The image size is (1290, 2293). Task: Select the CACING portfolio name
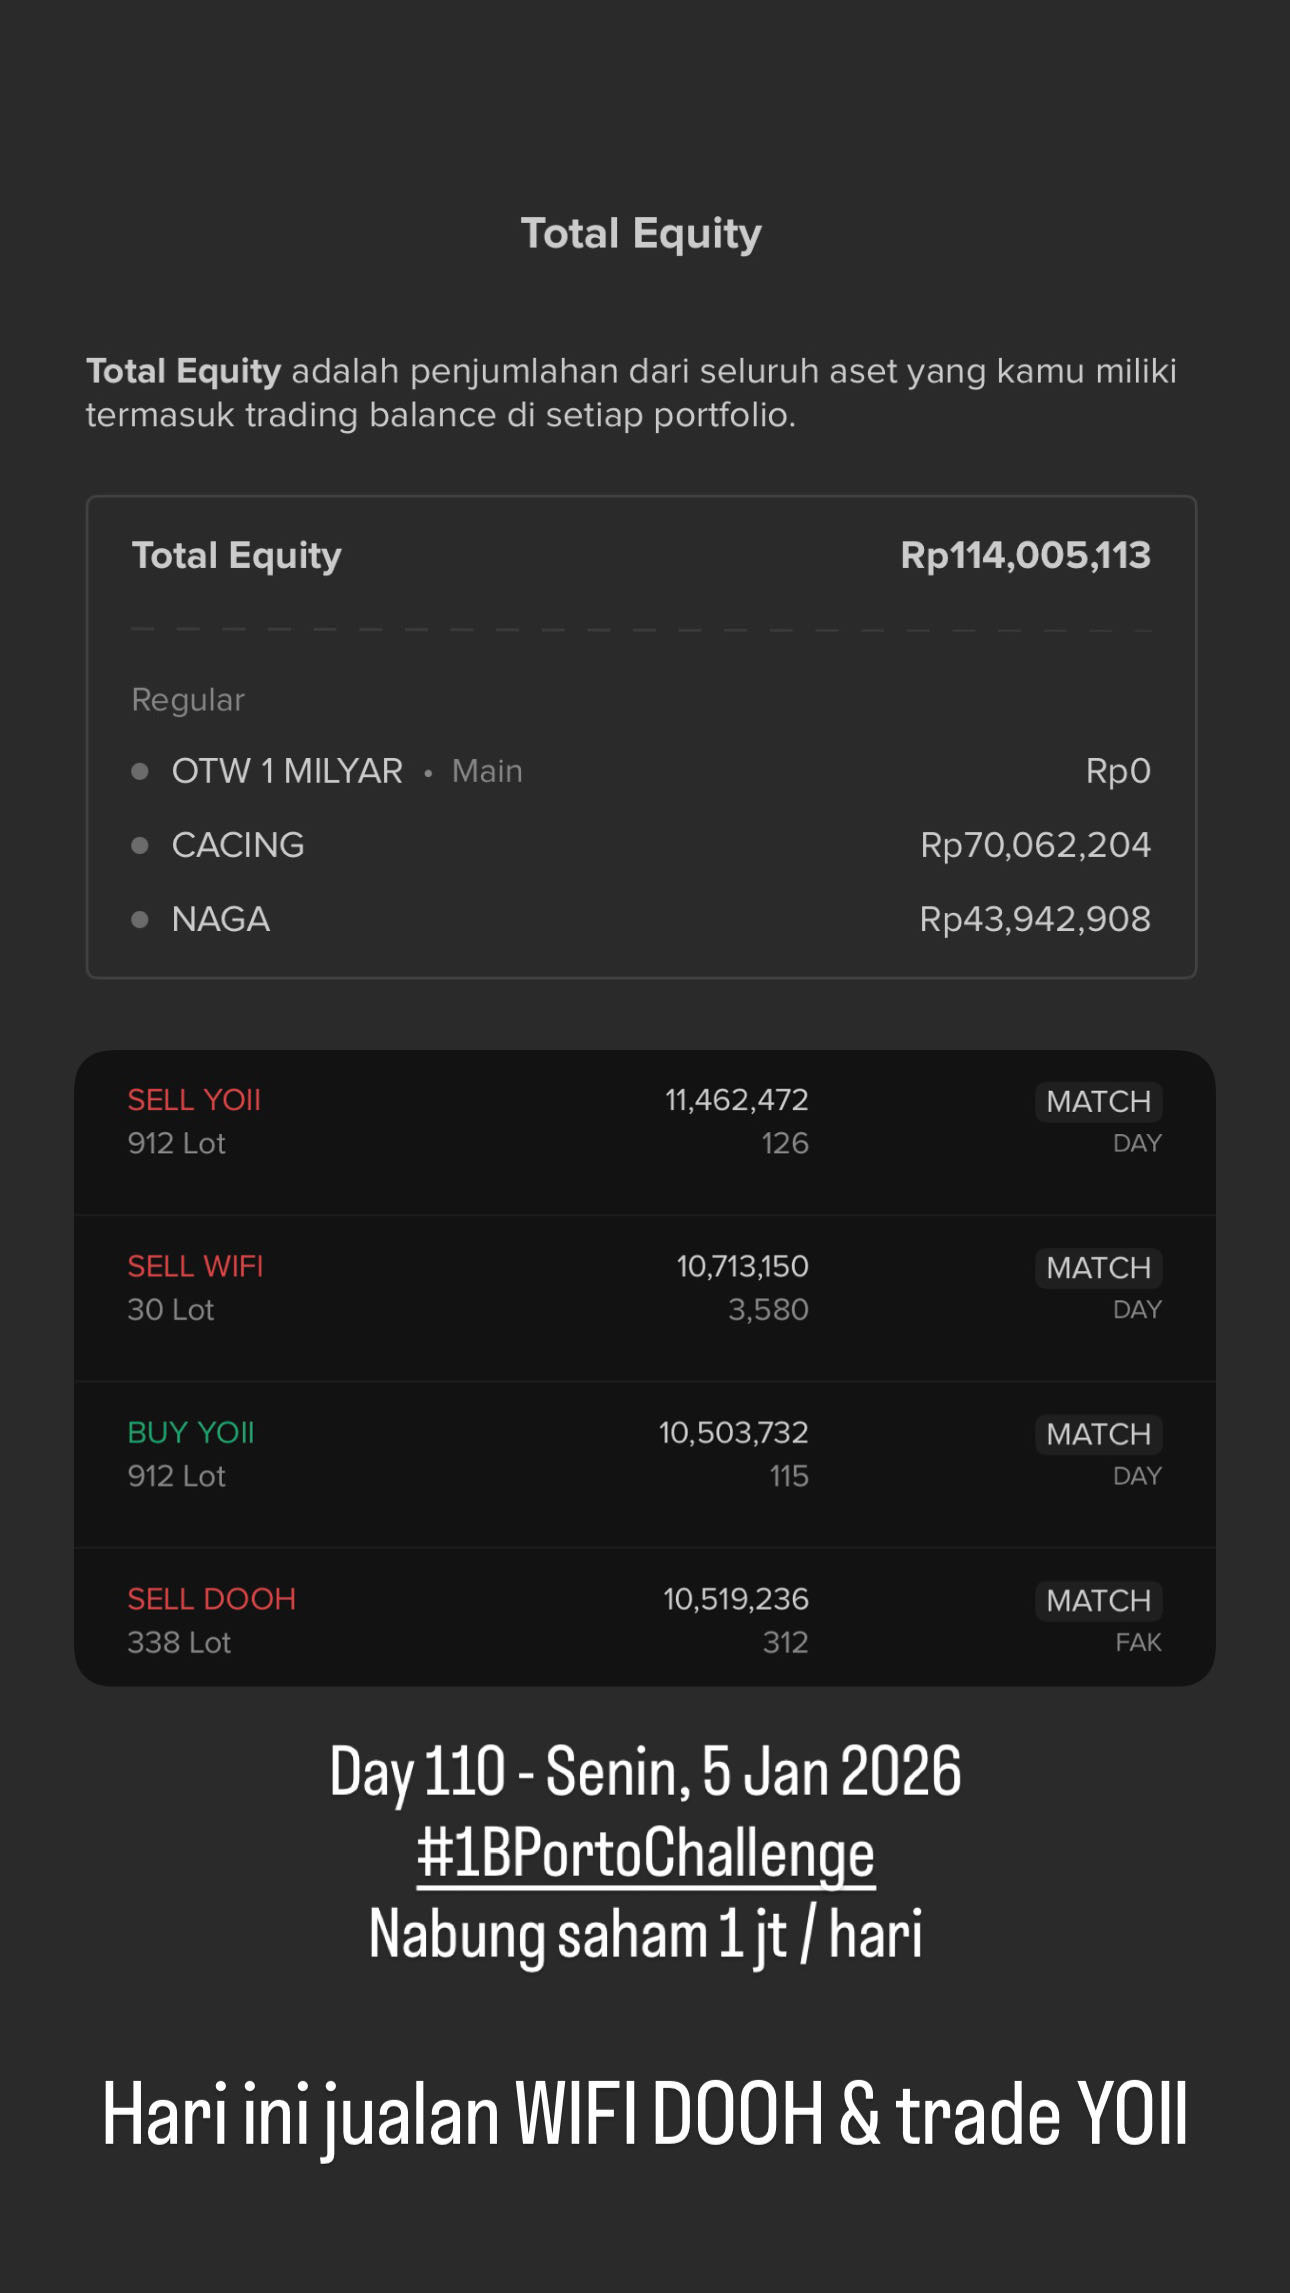(x=238, y=845)
